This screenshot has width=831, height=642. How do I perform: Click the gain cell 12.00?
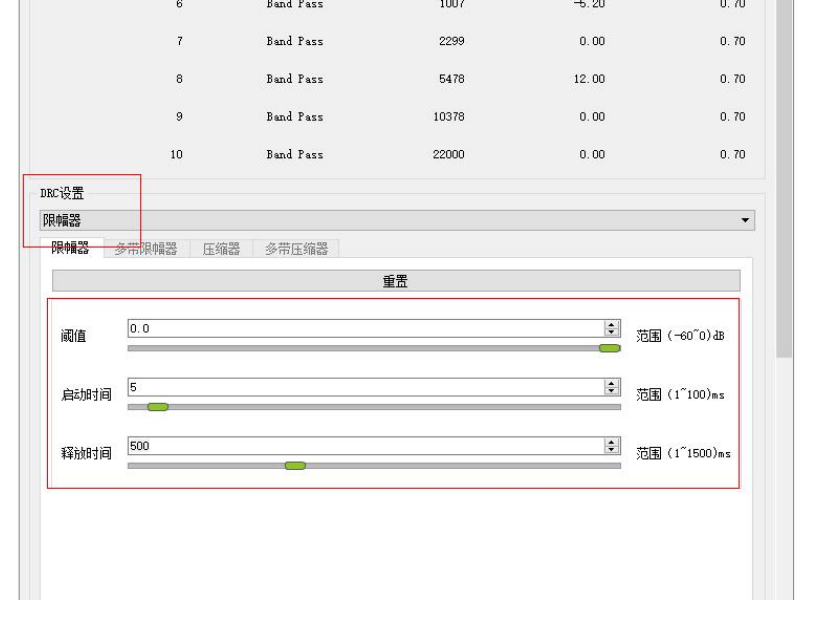pyautogui.click(x=589, y=79)
